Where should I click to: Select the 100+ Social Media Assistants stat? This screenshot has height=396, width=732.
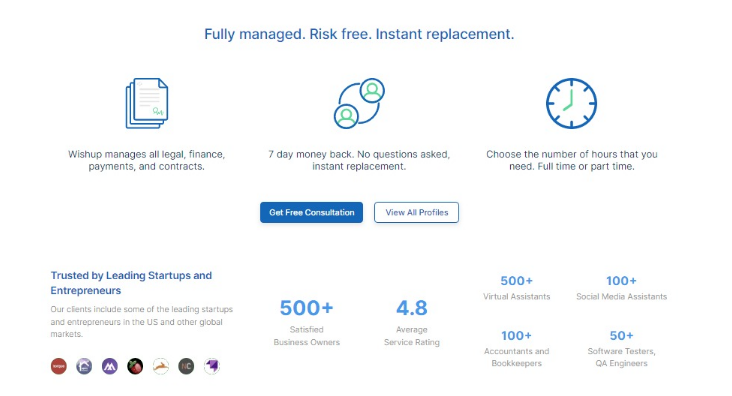pyautogui.click(x=621, y=288)
